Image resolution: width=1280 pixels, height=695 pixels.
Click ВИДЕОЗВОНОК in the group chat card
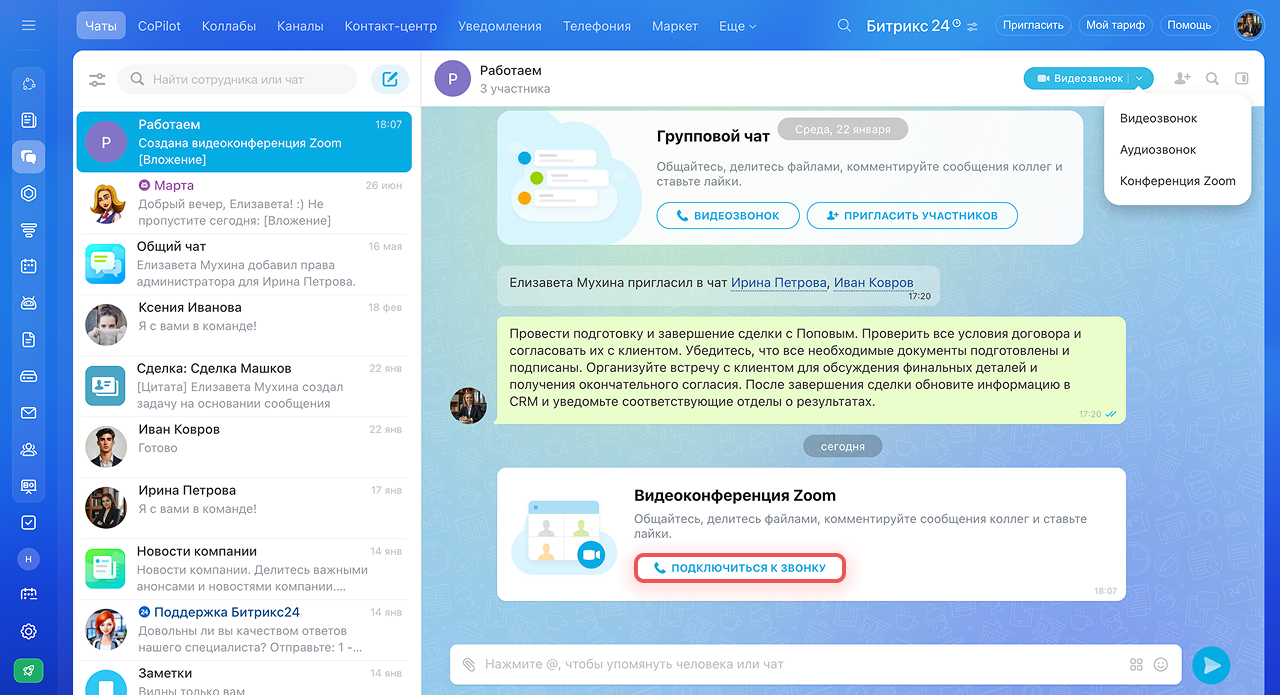[728, 215]
